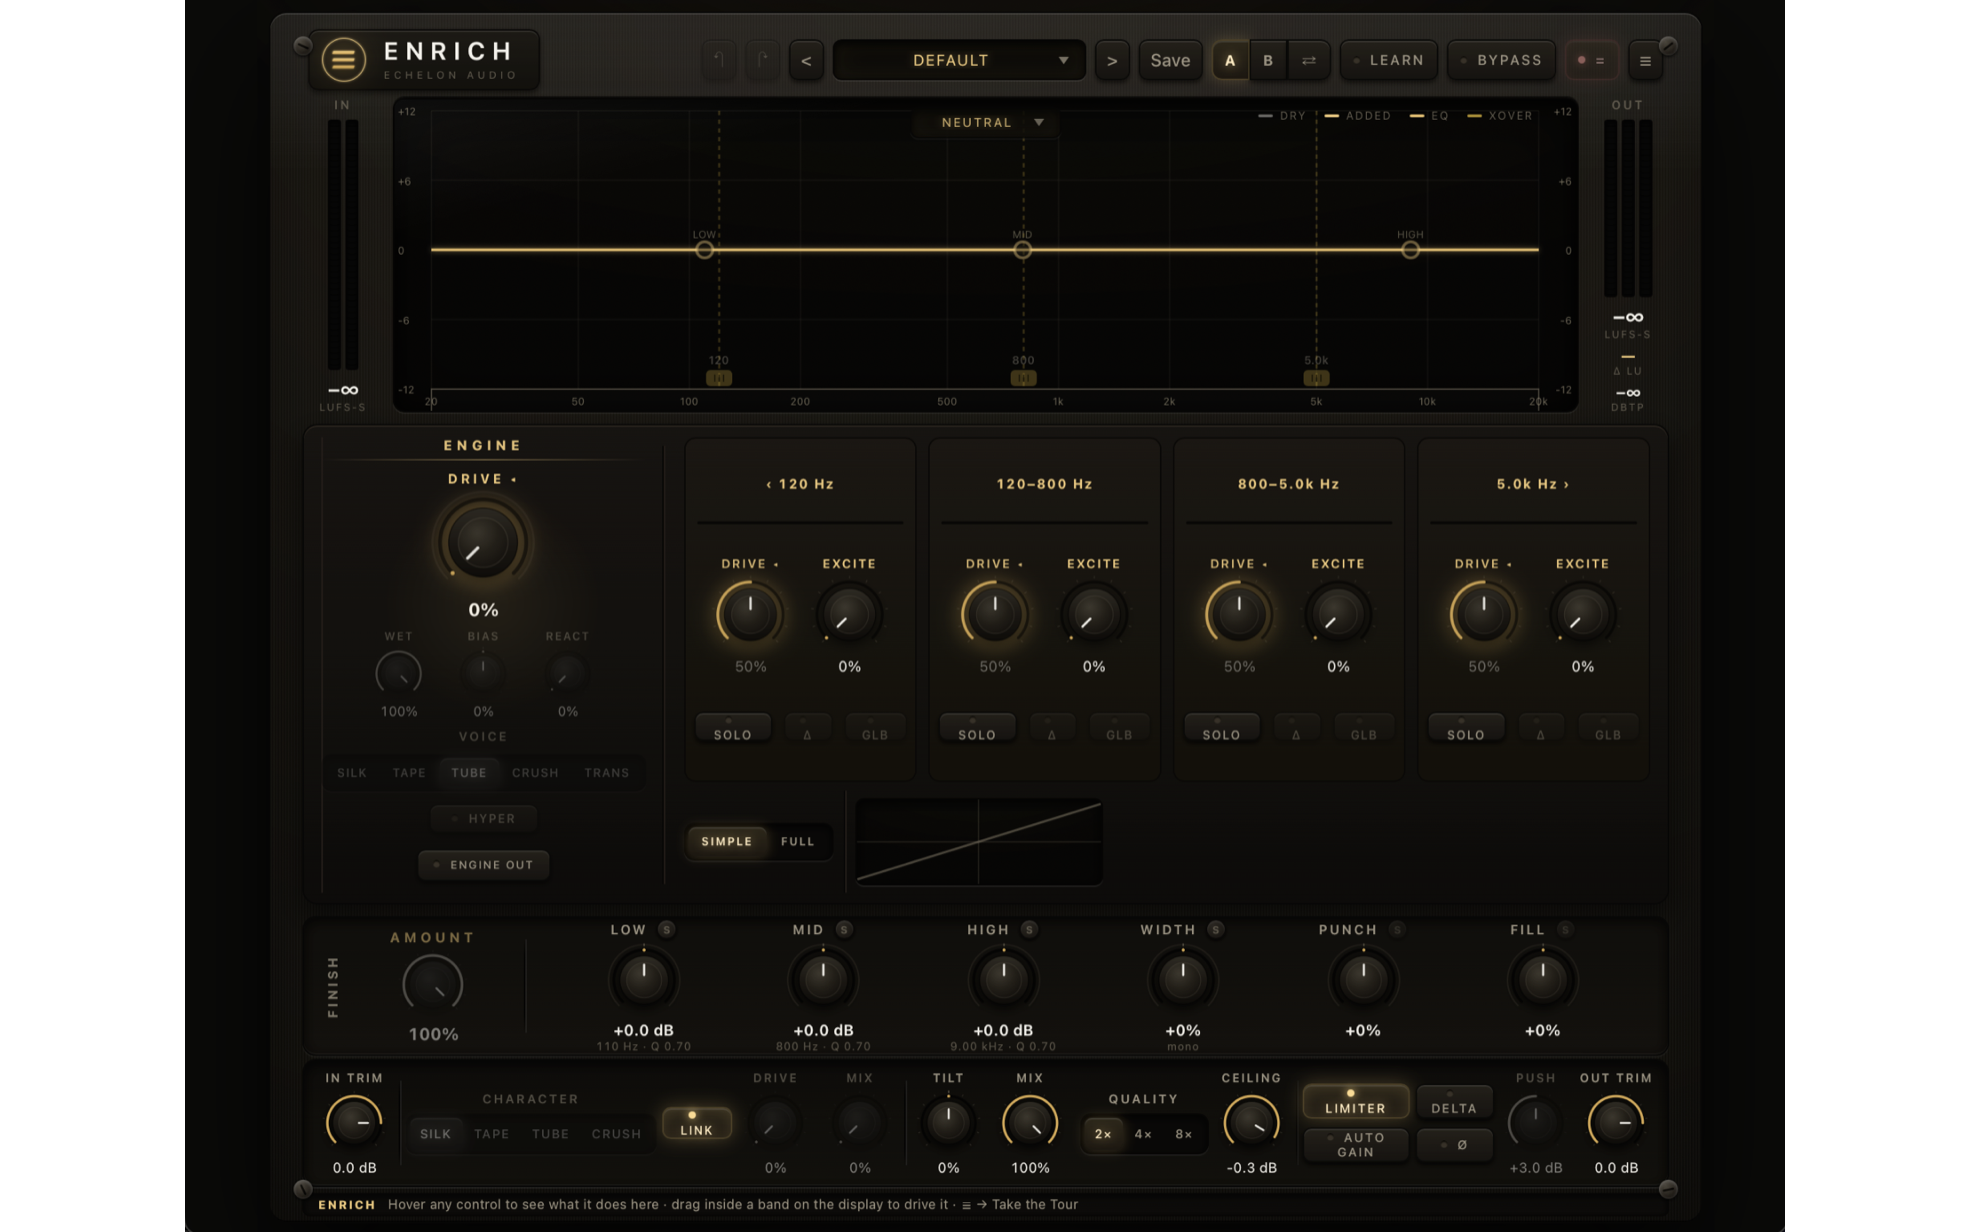Disable the LIMITER toggle

pos(1355,1102)
